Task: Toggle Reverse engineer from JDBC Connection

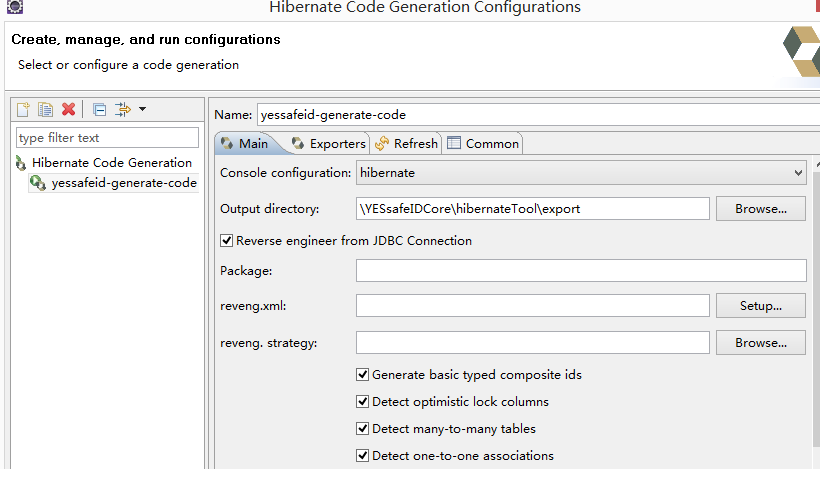Action: point(226,241)
